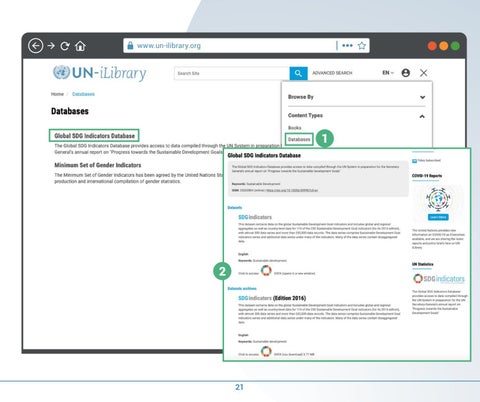Viewport: 480px width, 402px height.
Task: Reload the page with refresh icon
Action: 65,46
